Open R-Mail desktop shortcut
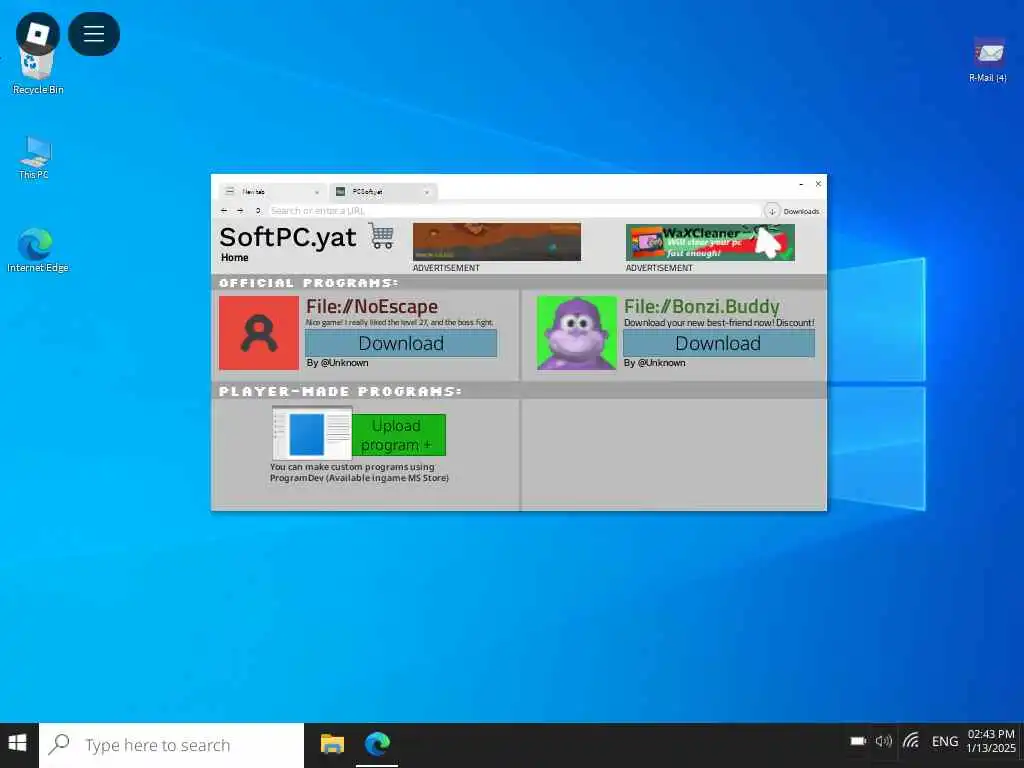Viewport: 1024px width, 768px height. (988, 60)
